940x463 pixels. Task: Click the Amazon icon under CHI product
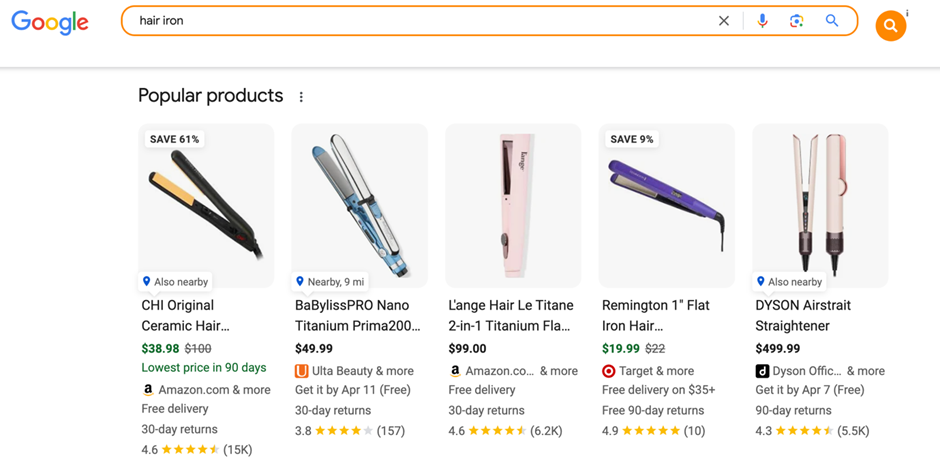pos(148,390)
